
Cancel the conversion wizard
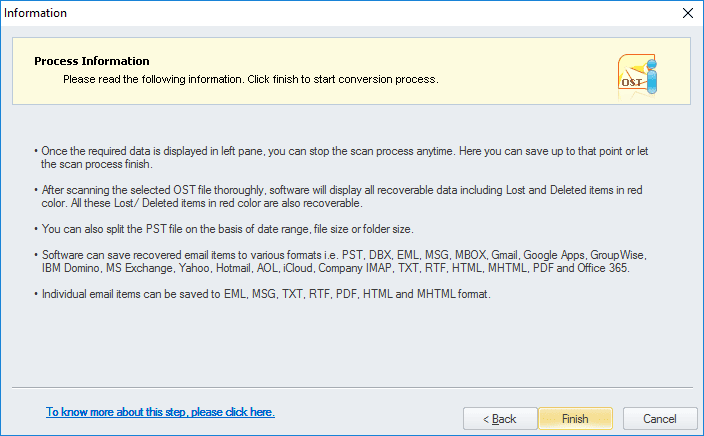click(659, 418)
